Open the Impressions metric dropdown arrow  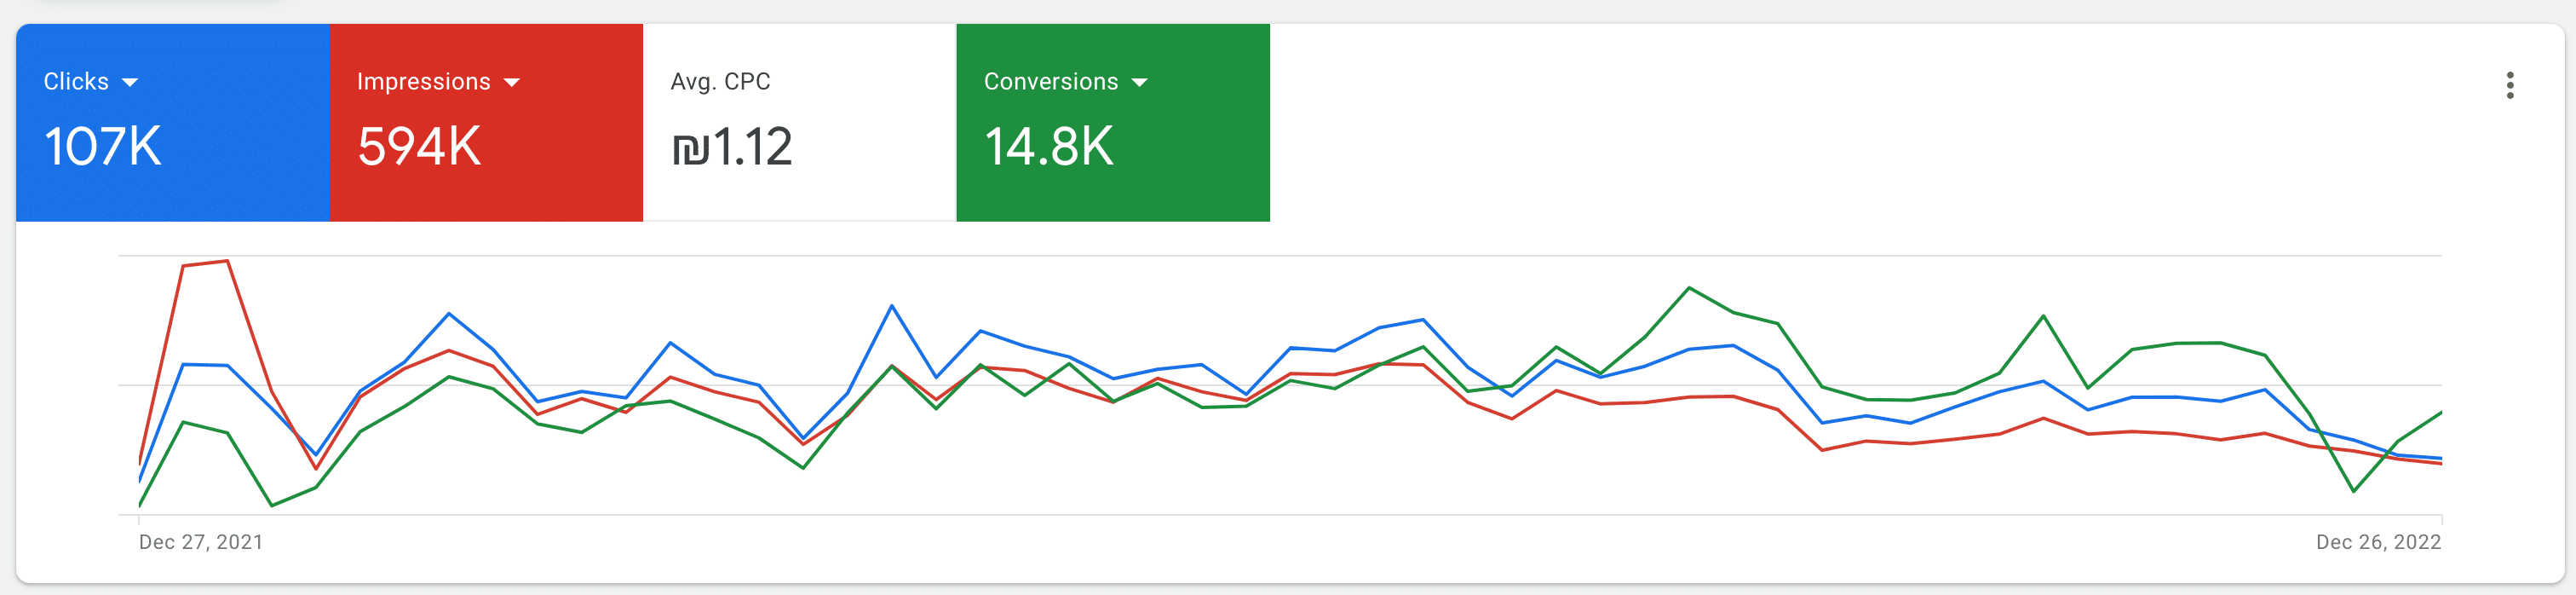click(x=512, y=83)
